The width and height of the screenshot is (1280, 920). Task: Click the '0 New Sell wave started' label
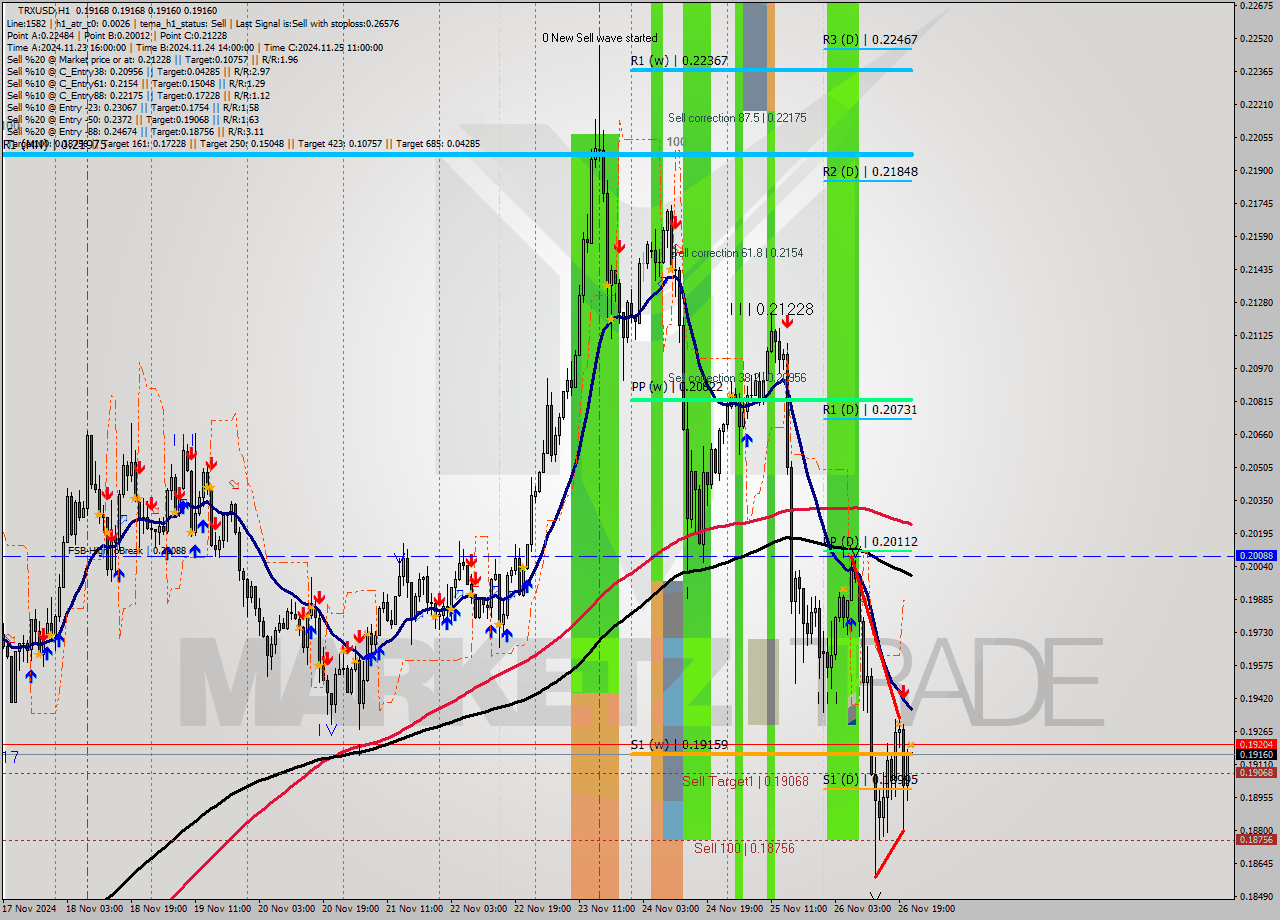(x=600, y=38)
